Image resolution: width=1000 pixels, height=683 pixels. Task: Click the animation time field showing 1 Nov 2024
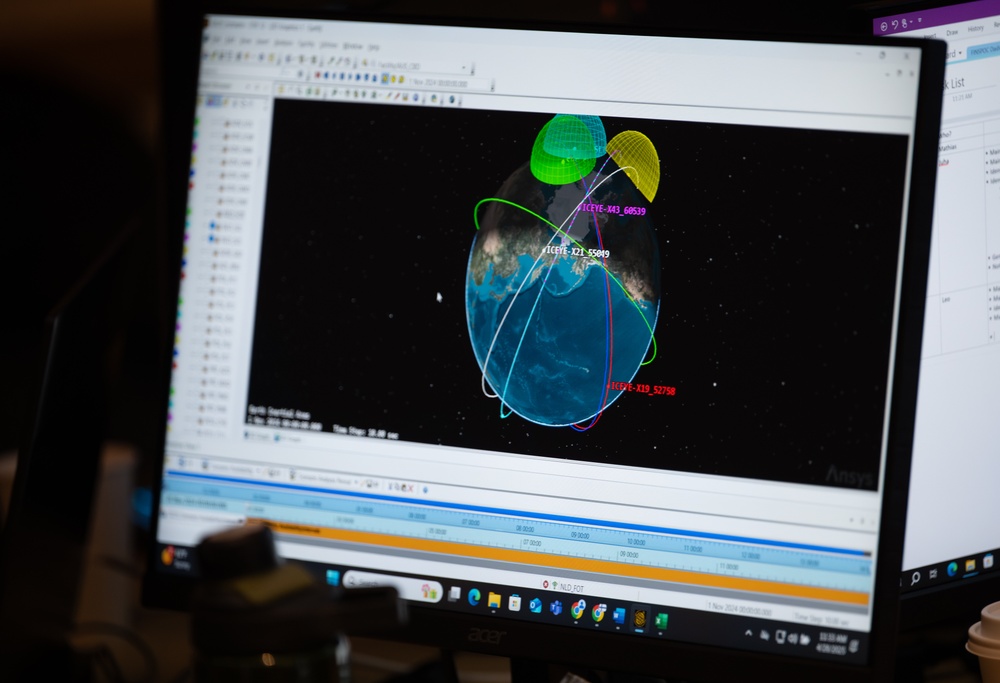[449, 83]
